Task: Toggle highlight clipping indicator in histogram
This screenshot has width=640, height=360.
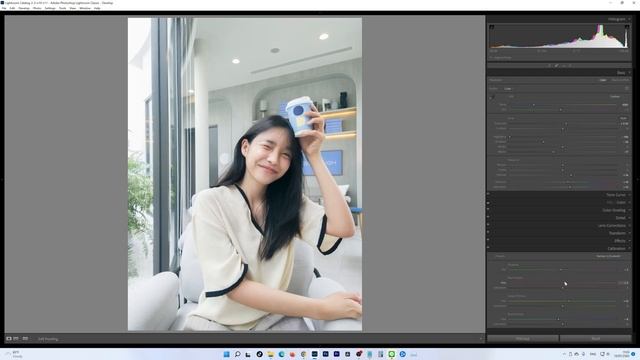Action: 627,27
